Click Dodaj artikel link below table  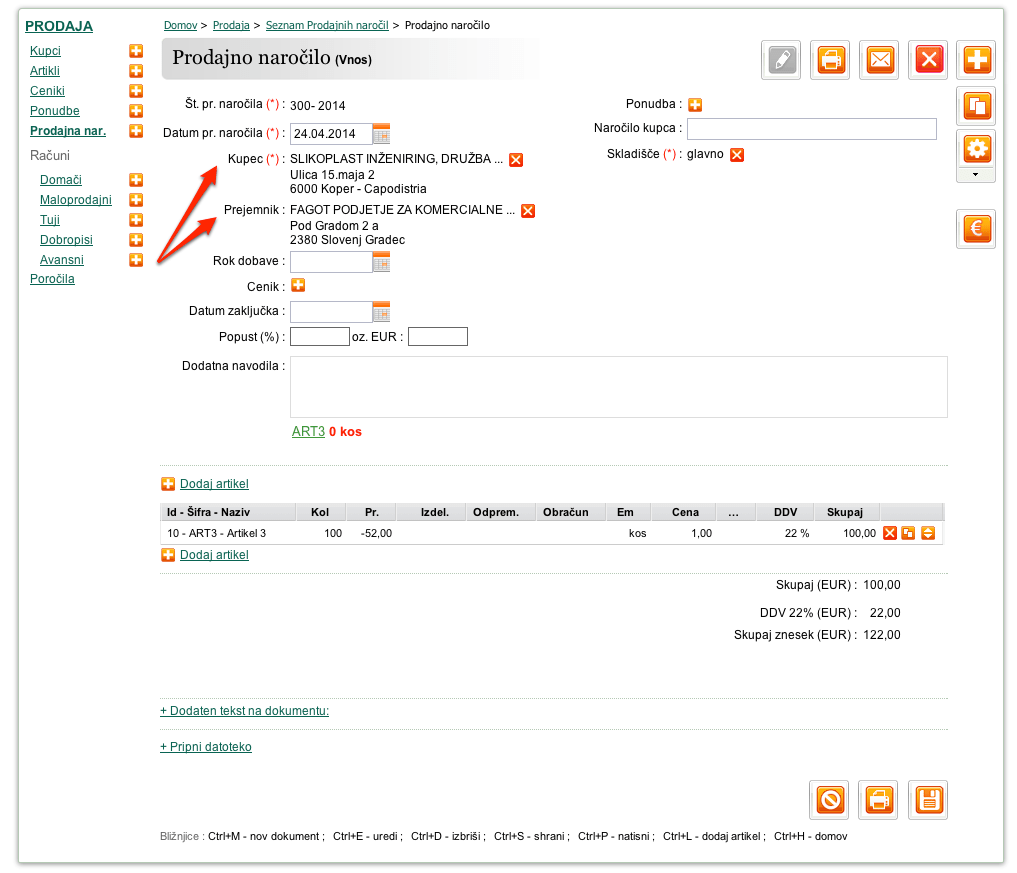coord(214,555)
